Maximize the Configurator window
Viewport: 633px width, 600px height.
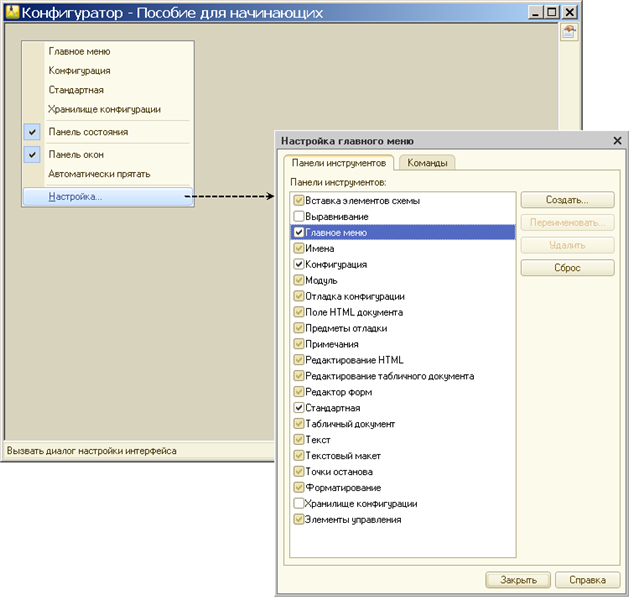pos(551,12)
